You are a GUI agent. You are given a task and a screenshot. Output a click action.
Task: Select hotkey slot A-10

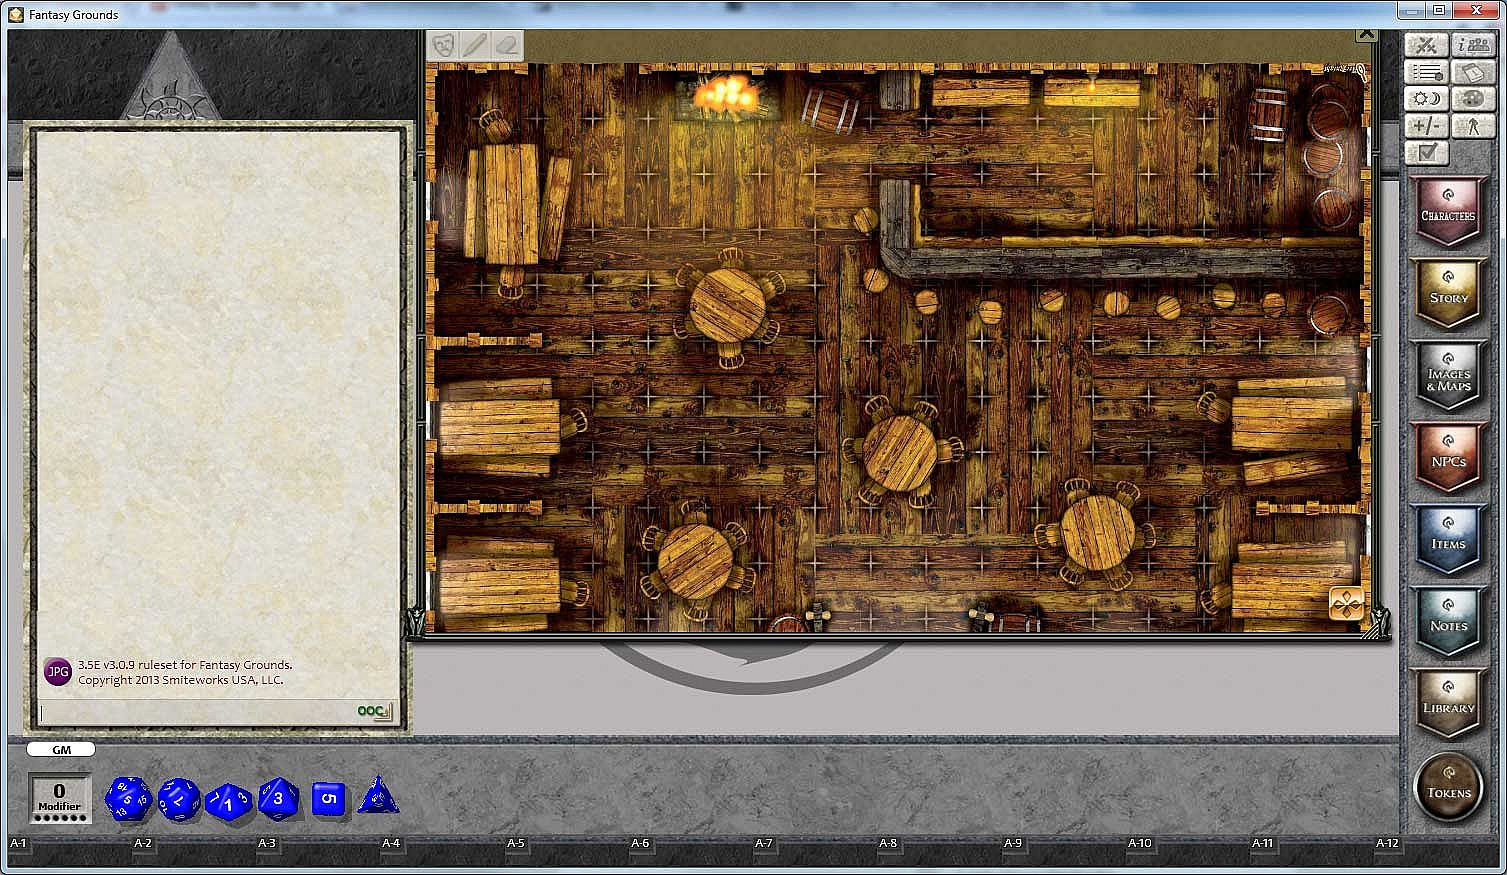pyautogui.click(x=1140, y=843)
